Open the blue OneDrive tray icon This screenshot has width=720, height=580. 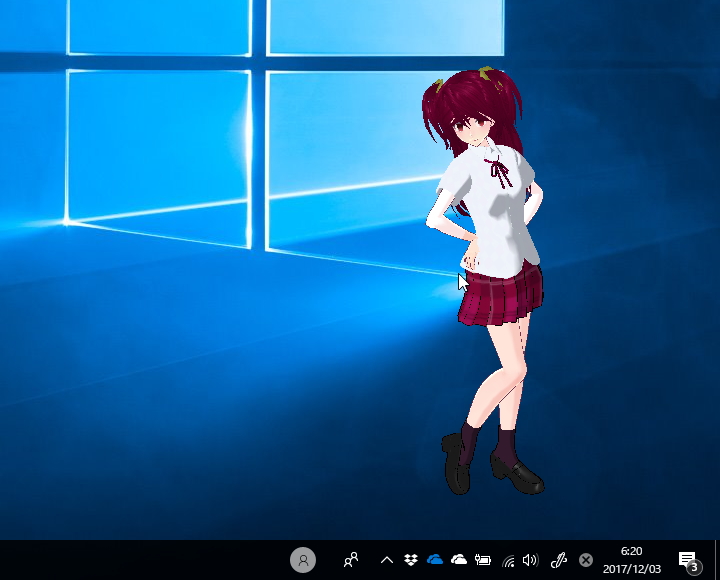(435, 559)
